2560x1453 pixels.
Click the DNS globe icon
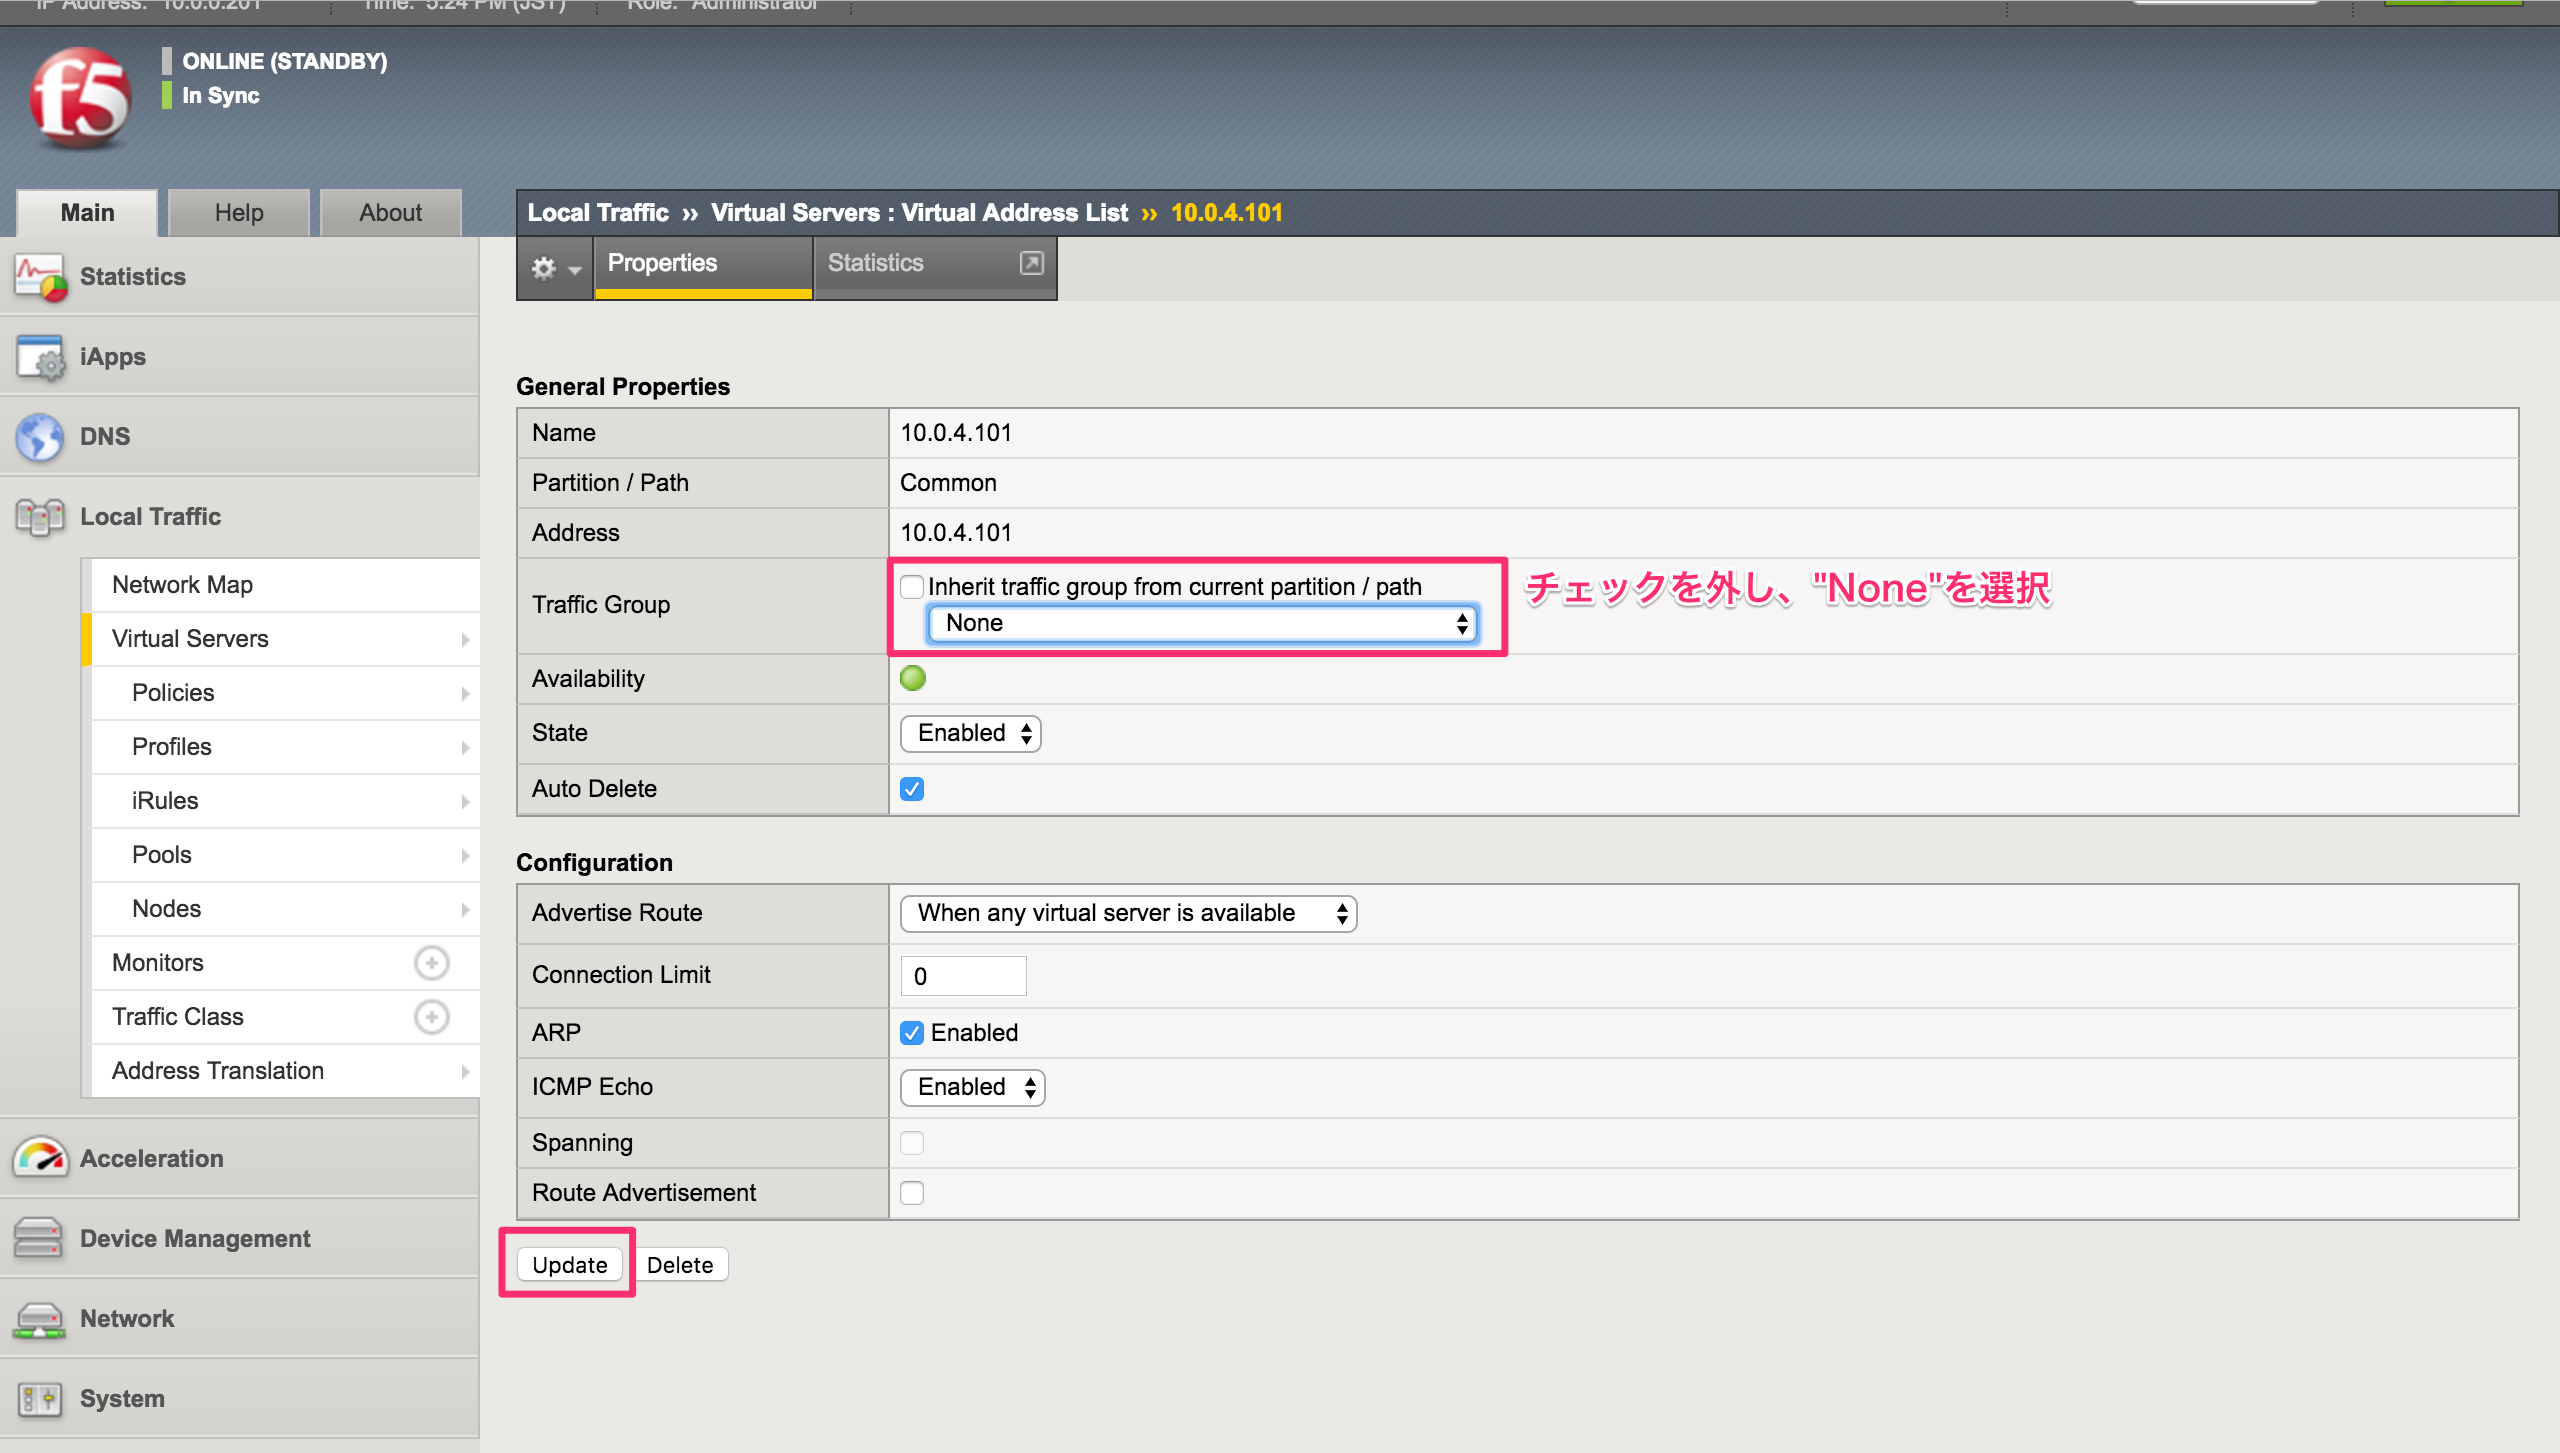click(40, 437)
